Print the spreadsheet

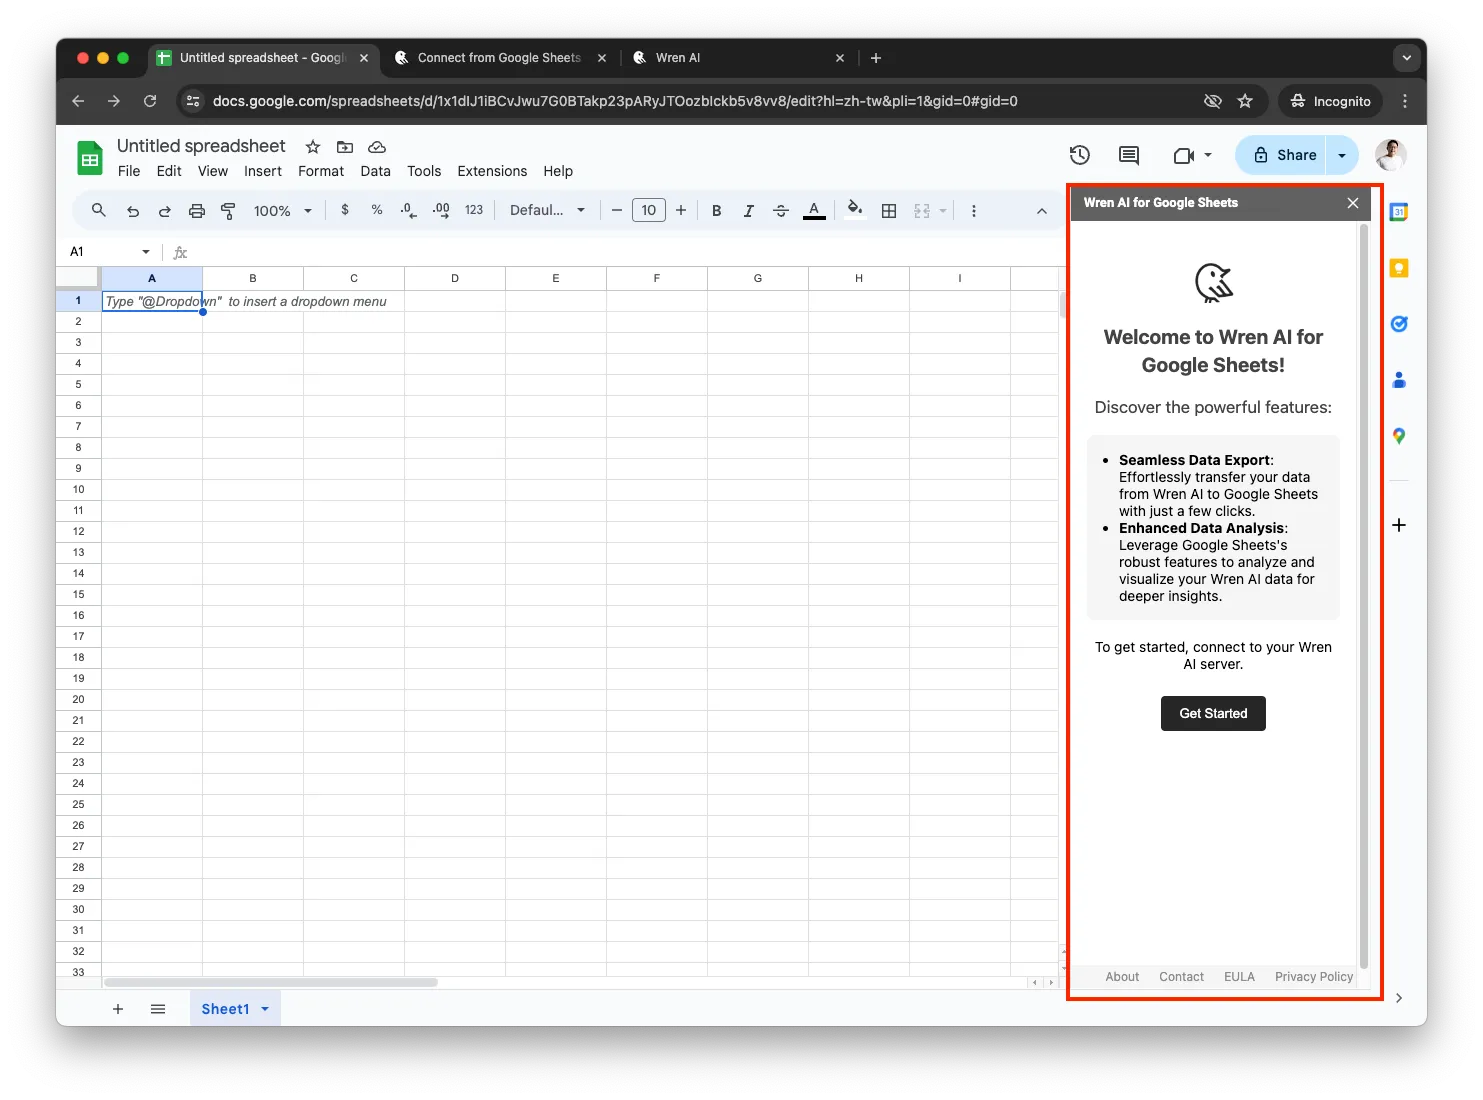point(197,211)
